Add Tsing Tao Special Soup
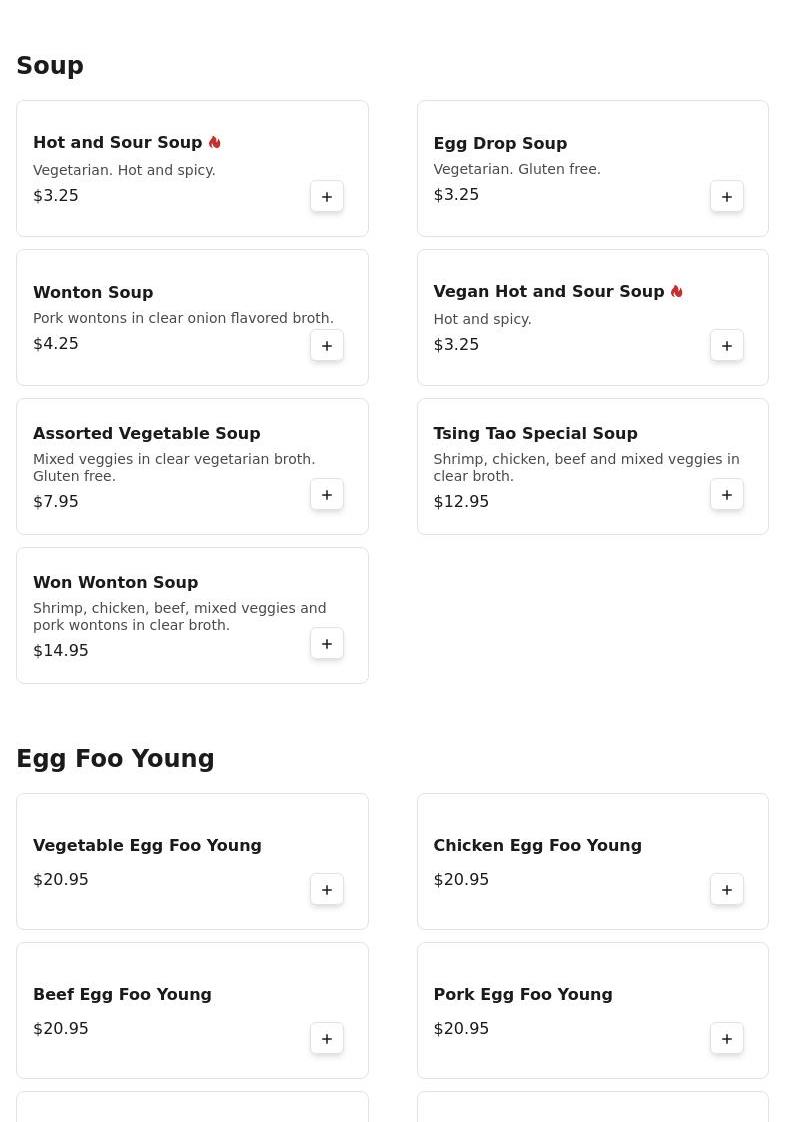 tap(727, 495)
